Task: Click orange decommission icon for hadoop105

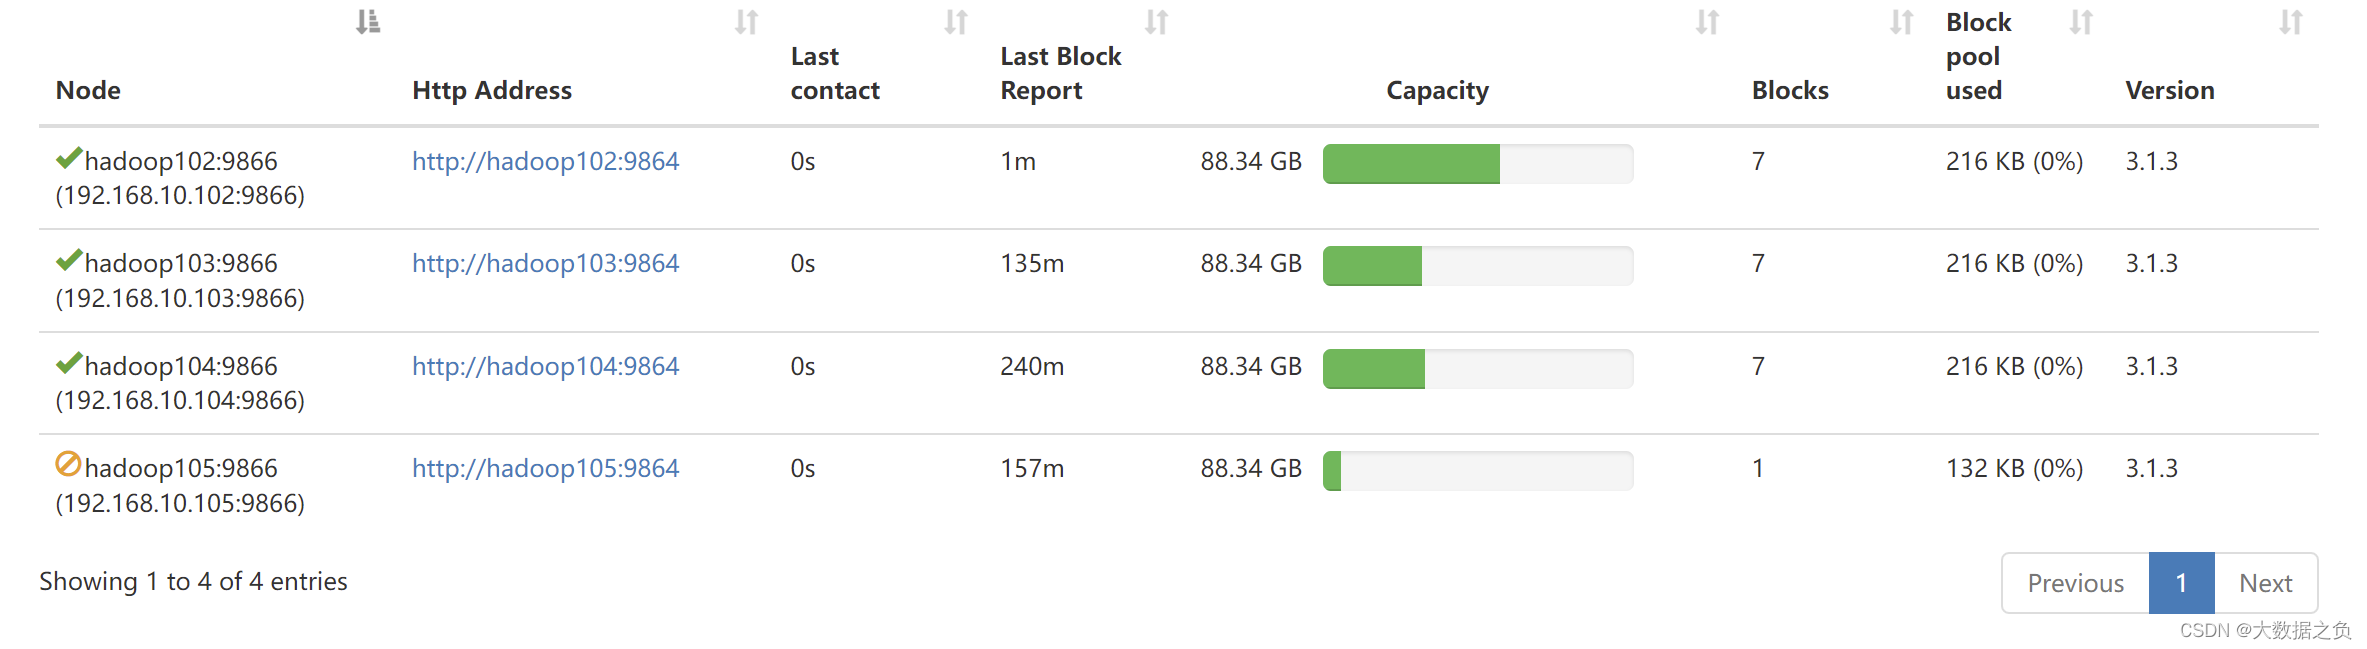Action: point(68,464)
